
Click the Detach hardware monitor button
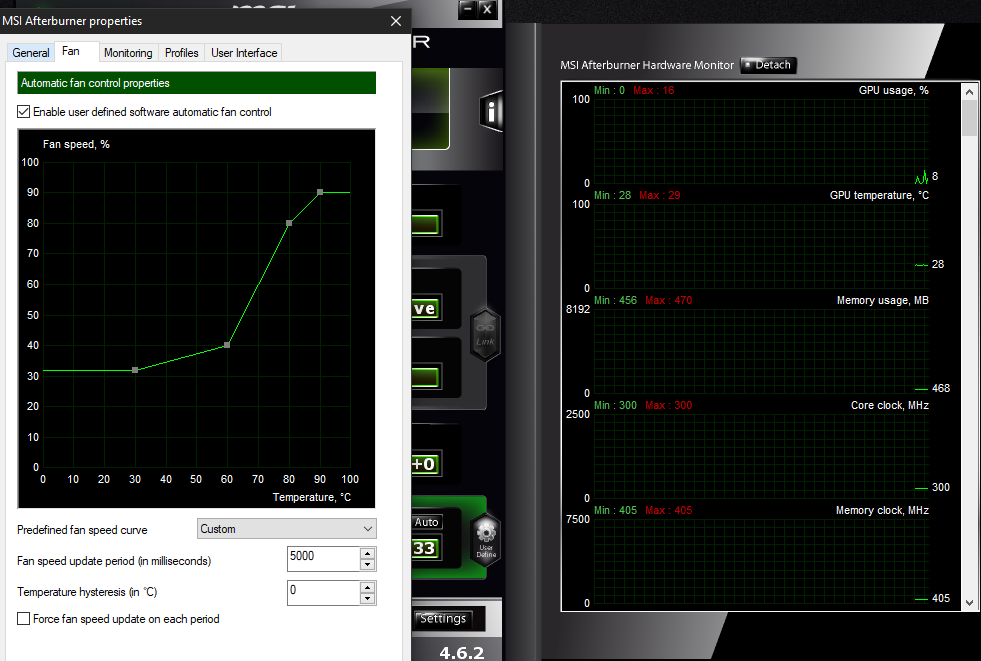[768, 65]
